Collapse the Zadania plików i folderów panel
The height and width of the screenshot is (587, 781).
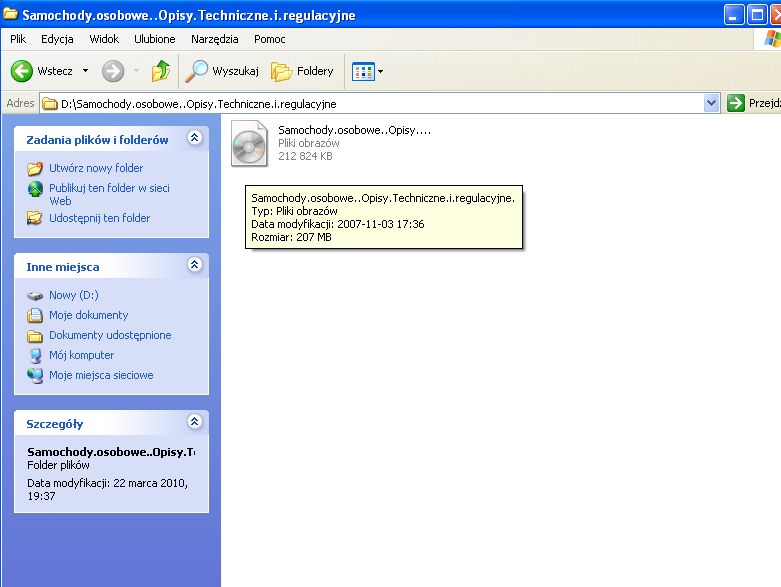pyautogui.click(x=195, y=139)
